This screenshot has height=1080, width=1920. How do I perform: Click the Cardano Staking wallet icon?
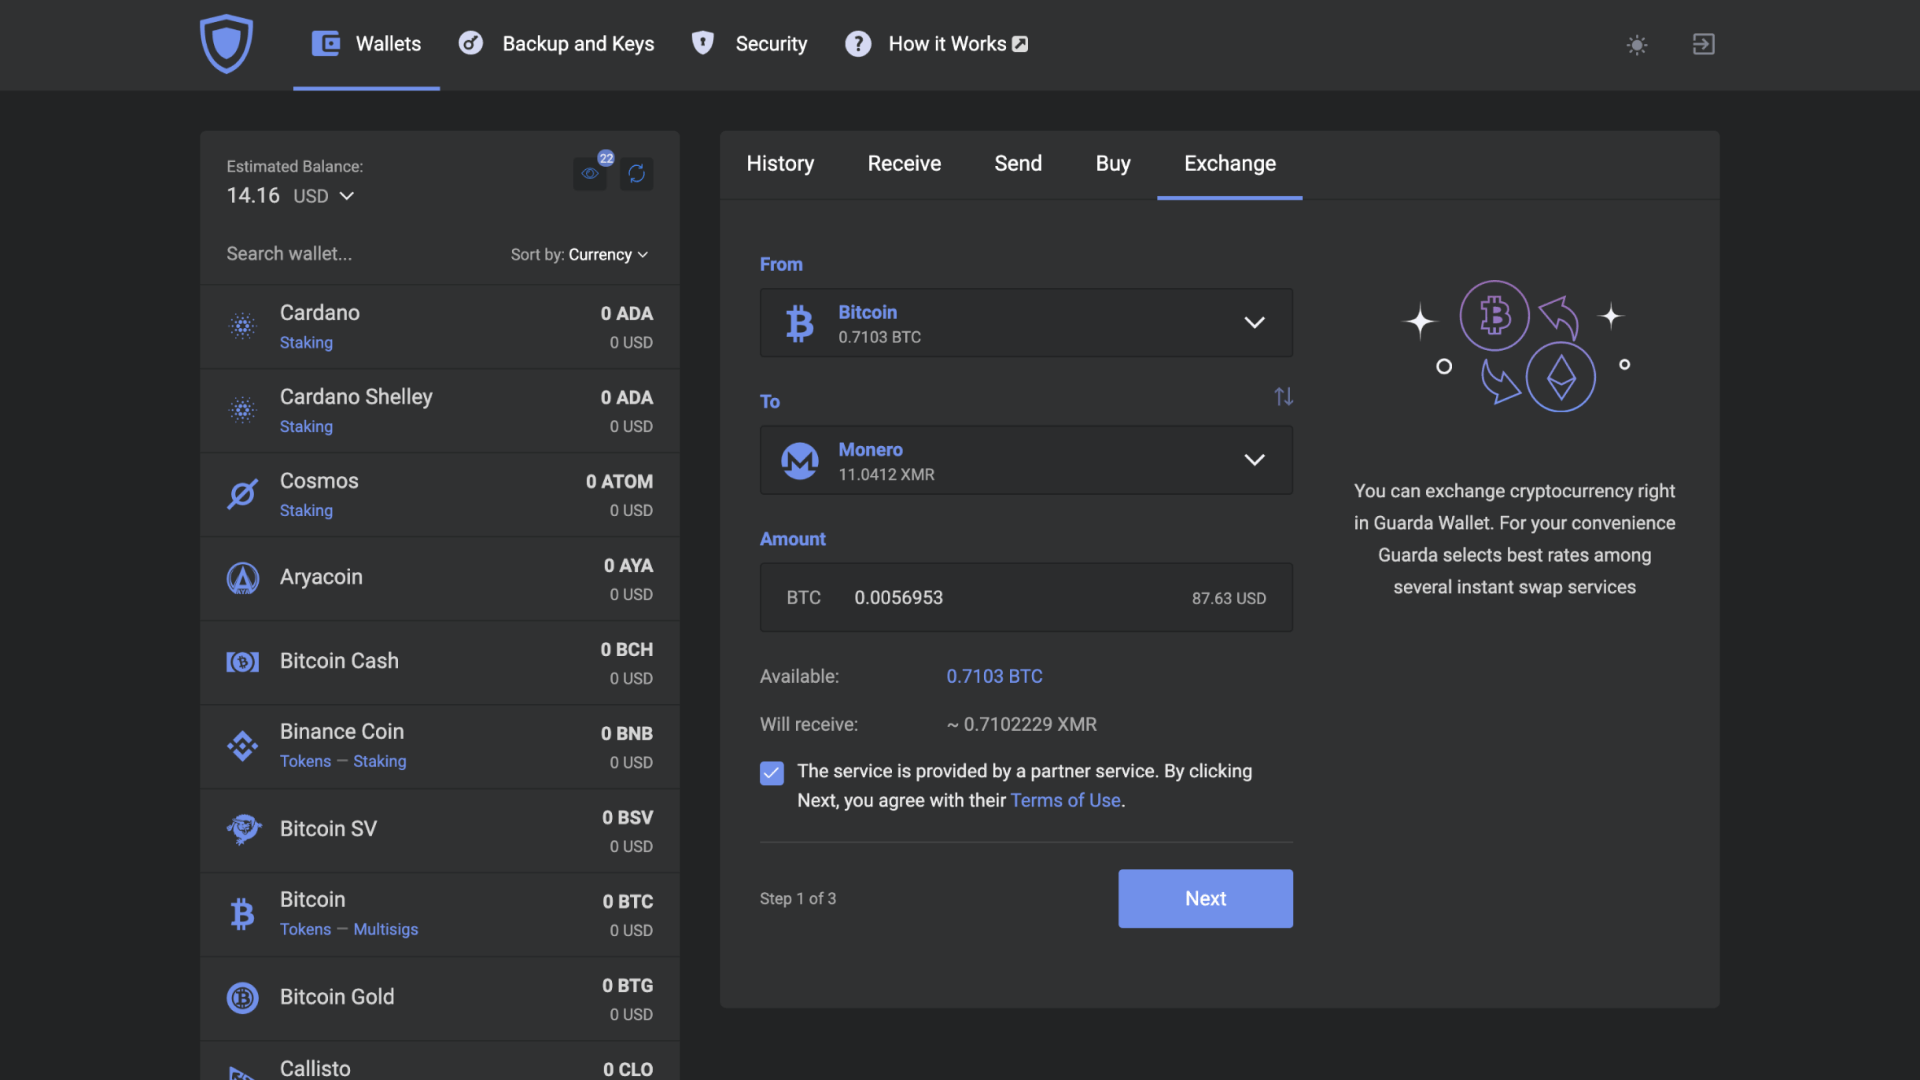243,326
